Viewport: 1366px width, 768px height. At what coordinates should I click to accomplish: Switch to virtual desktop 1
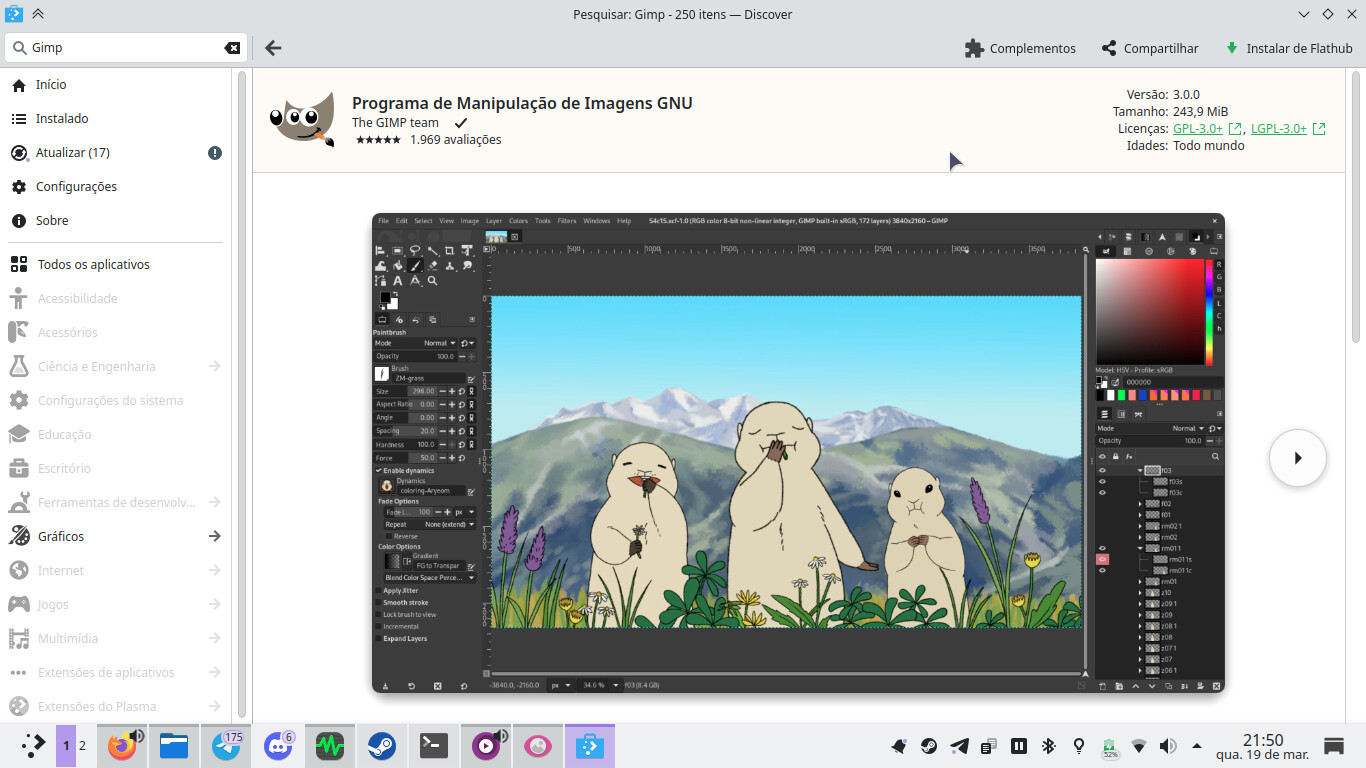66,745
